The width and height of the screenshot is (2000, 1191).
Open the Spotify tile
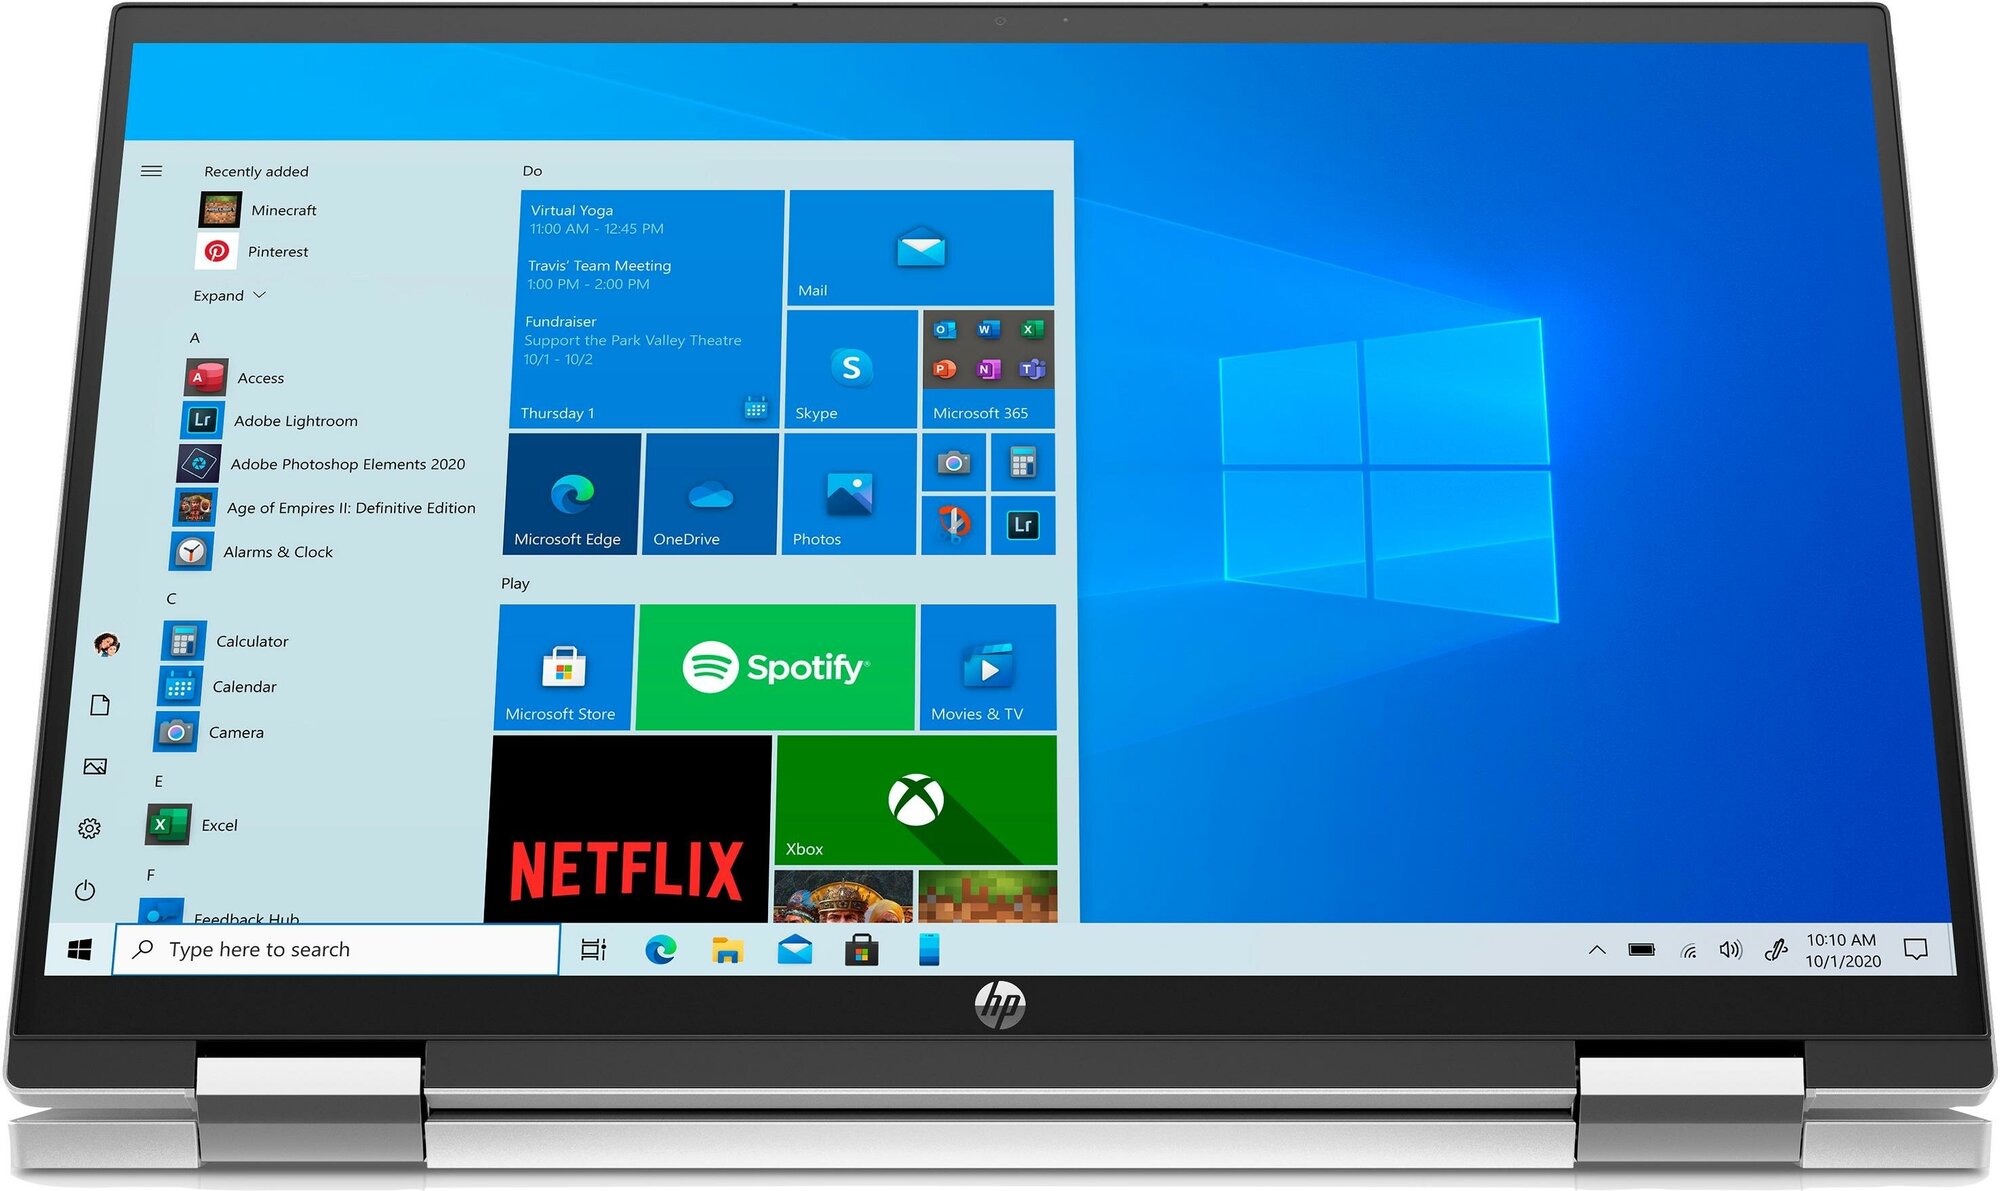(776, 666)
